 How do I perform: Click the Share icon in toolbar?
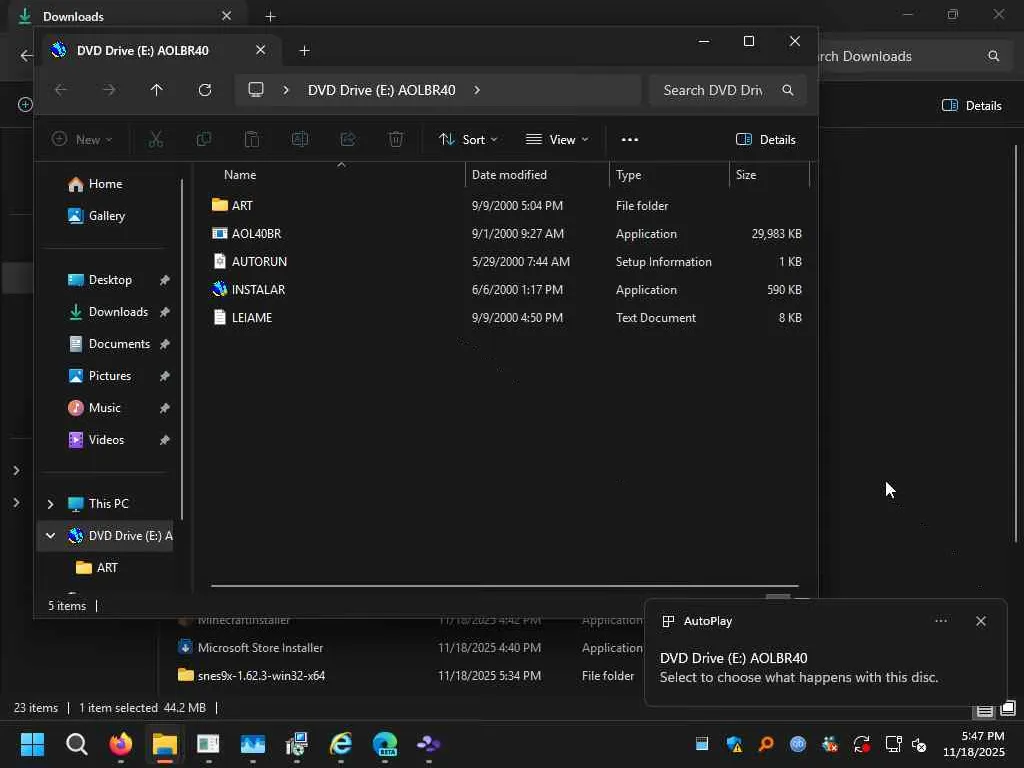pos(348,139)
